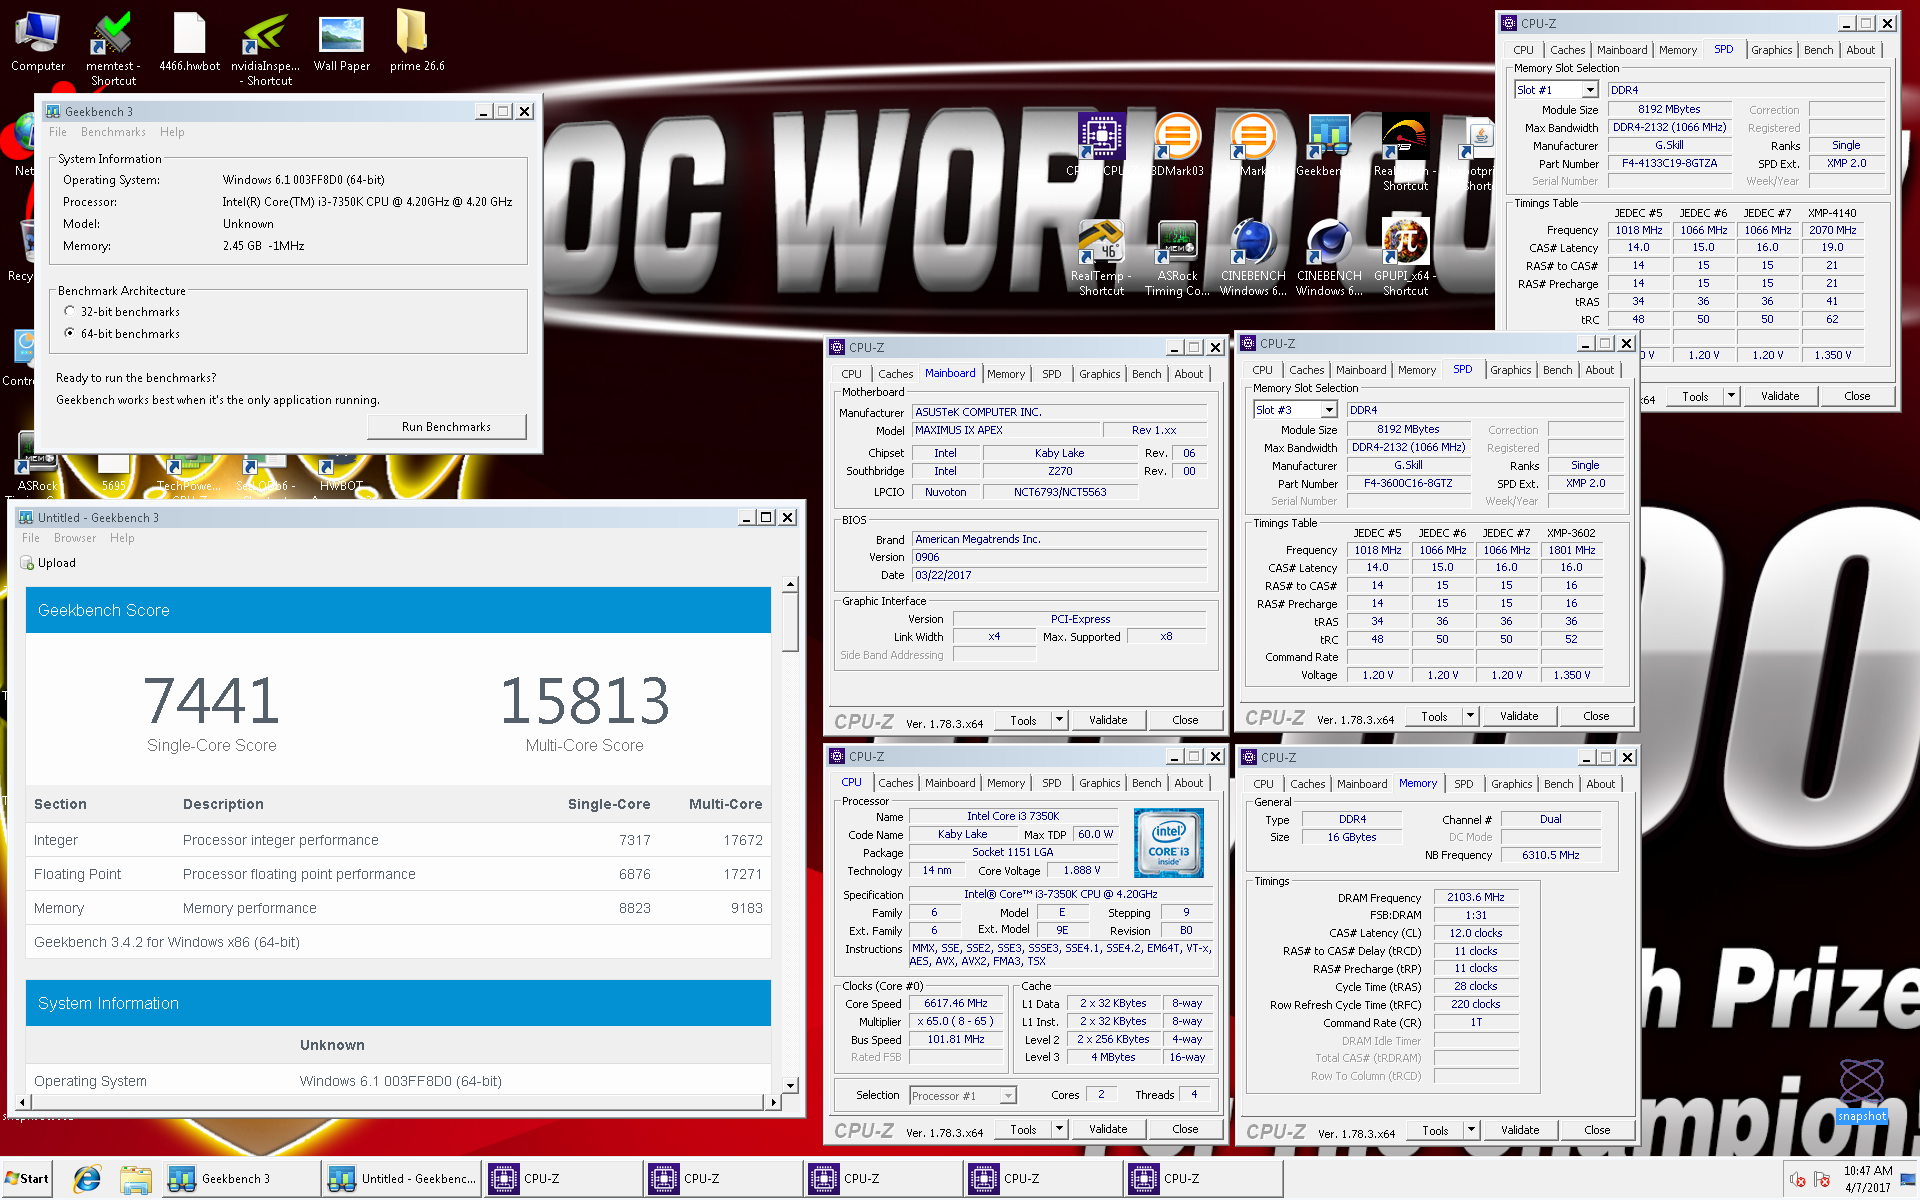Screen dimensions: 1920x1200
Task: Open the Processor #1 selection dropdown
Action: pyautogui.click(x=1008, y=1096)
